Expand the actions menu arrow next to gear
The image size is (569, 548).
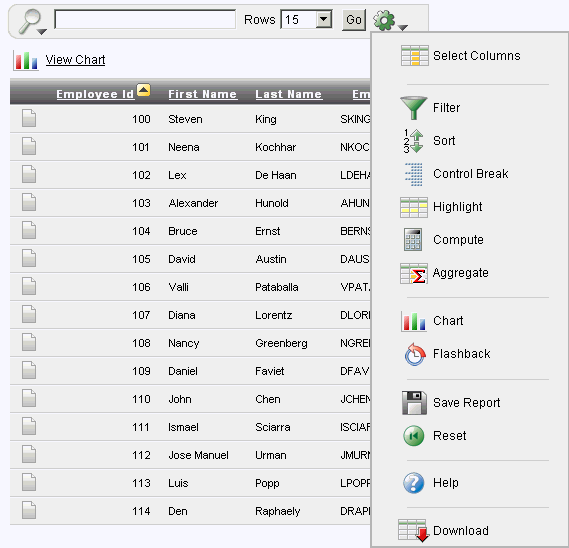(x=403, y=28)
